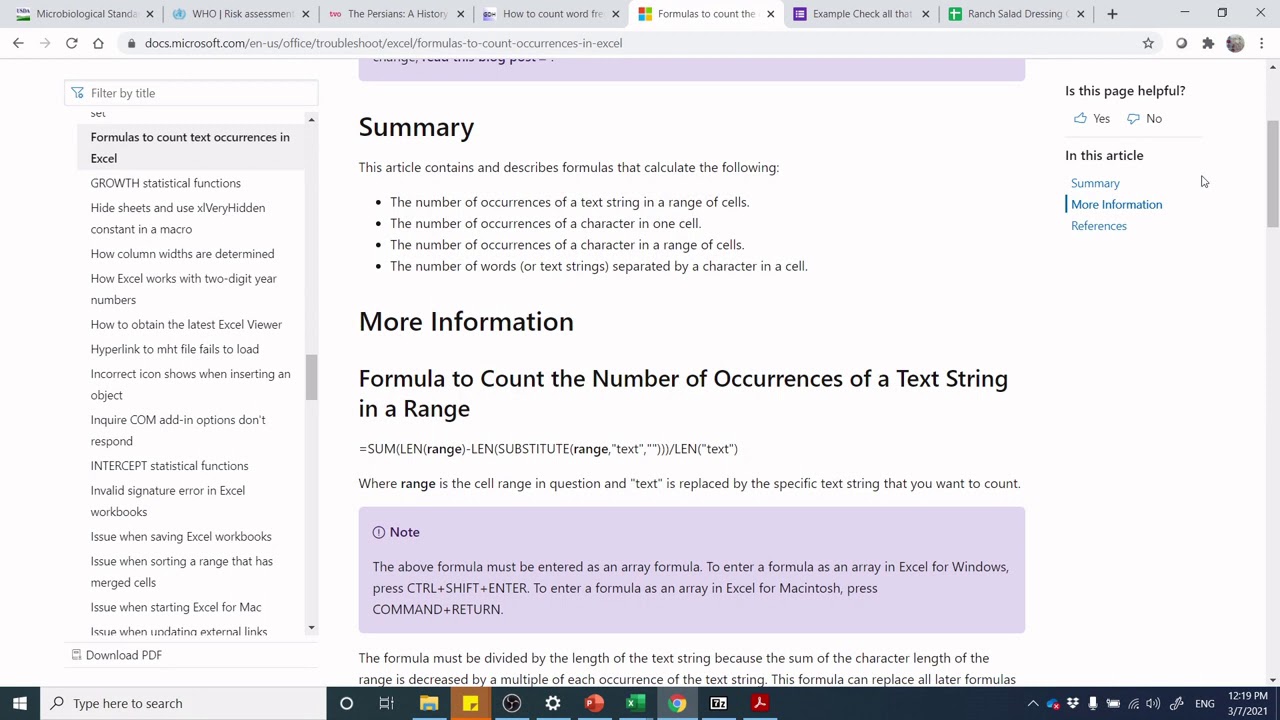Open the Dropbox tray icon
The image size is (1280, 720).
1073,703
